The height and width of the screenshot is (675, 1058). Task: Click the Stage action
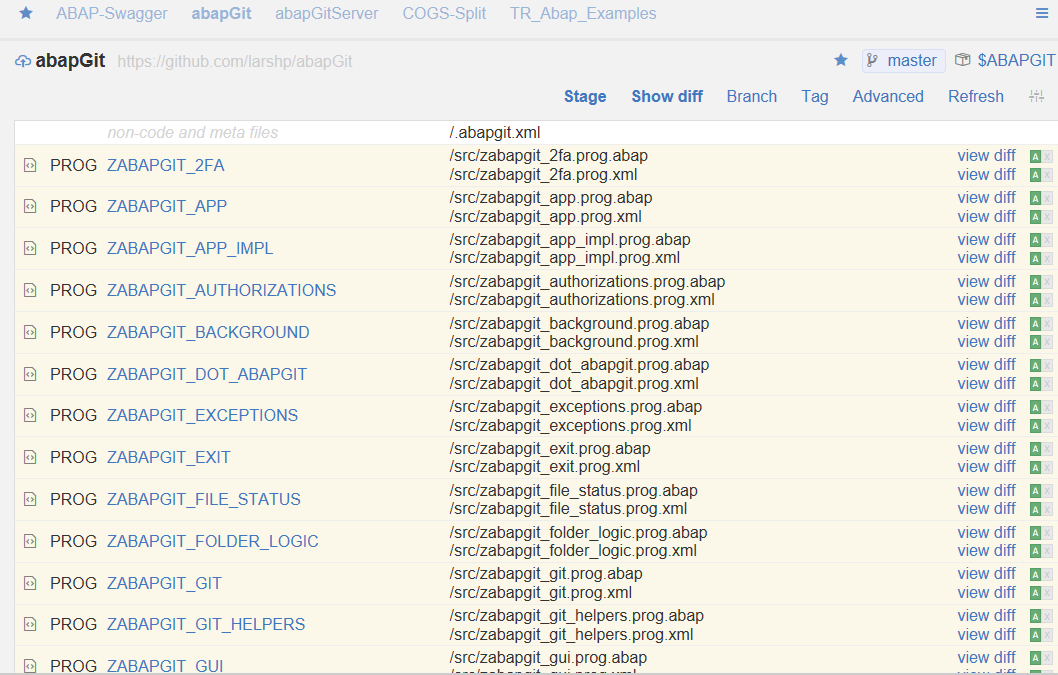point(585,97)
